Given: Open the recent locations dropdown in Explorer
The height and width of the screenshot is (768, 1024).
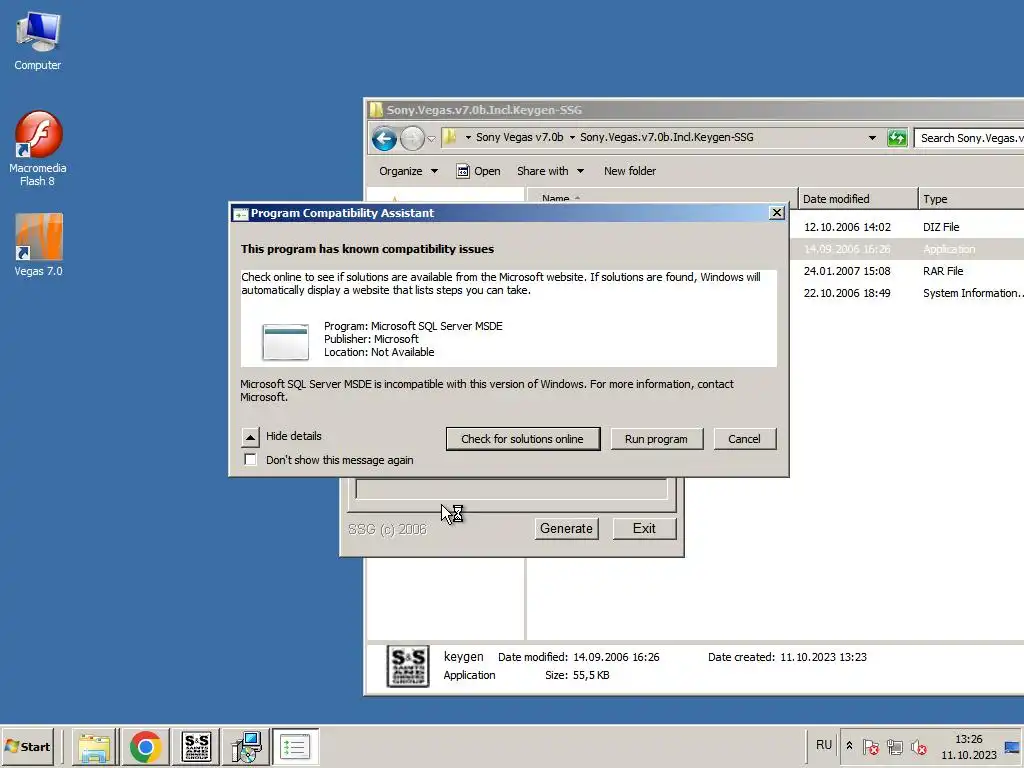Looking at the screenshot, I should tap(431, 138).
